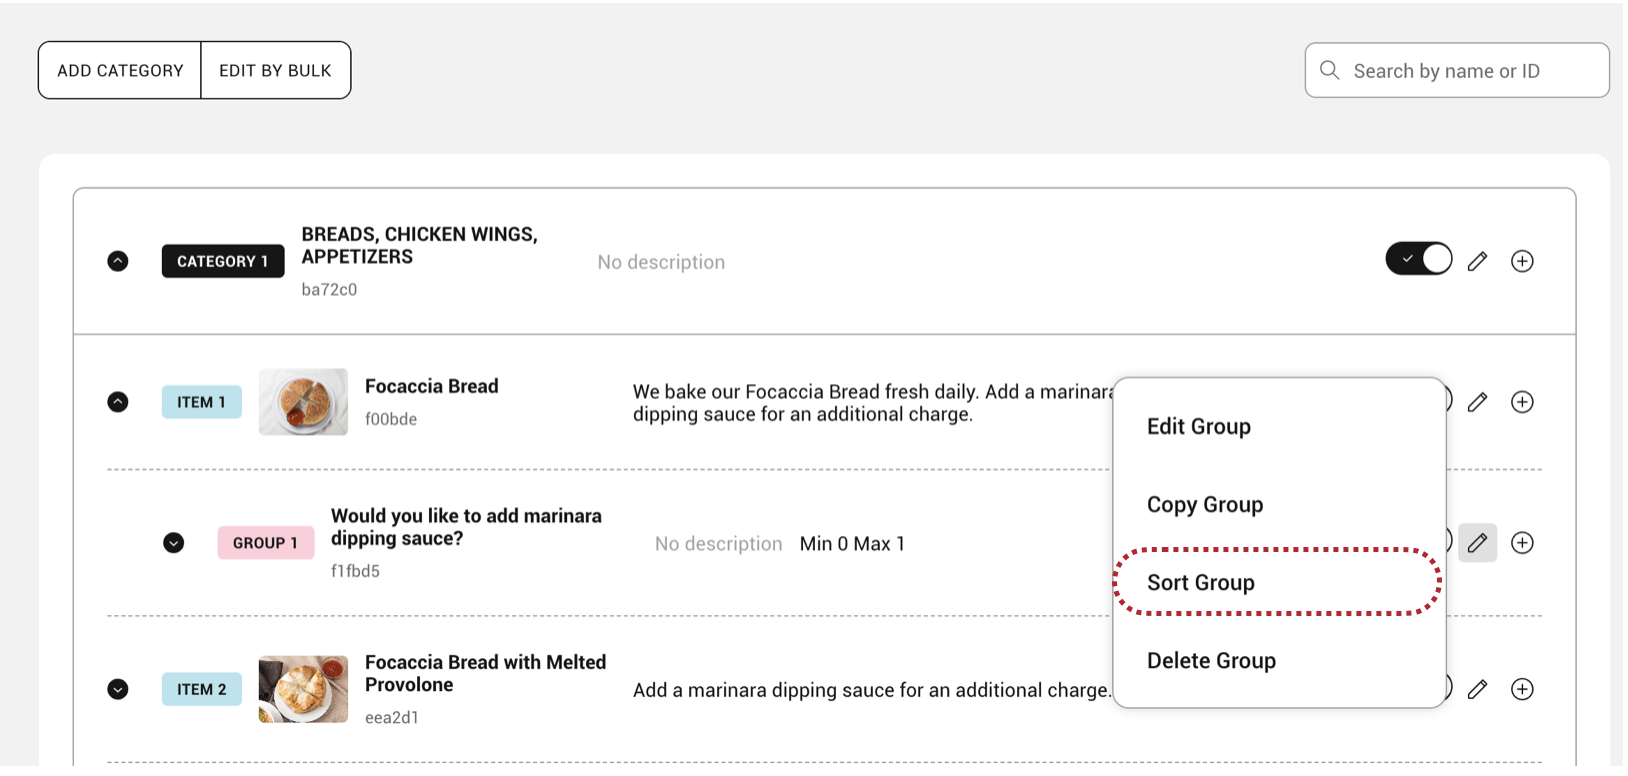Collapse the Category 1 section
Viewport: 1628px width, 776px height.
[x=118, y=261]
